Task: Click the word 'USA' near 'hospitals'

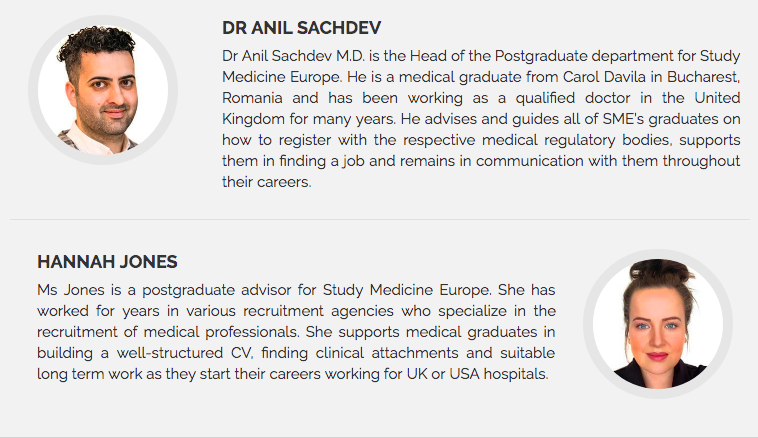Action: coord(465,374)
